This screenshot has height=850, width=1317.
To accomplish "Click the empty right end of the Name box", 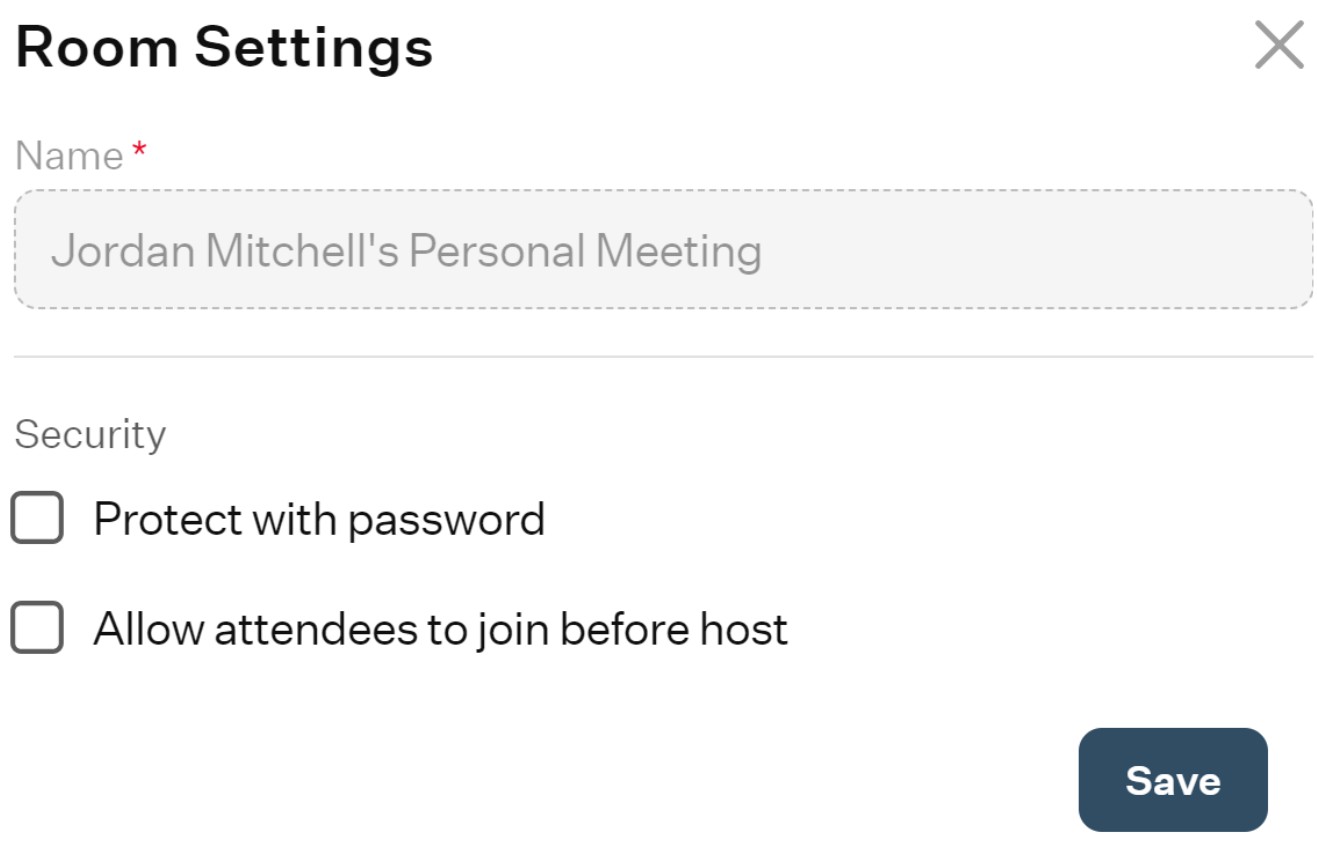I will 1040,249.
